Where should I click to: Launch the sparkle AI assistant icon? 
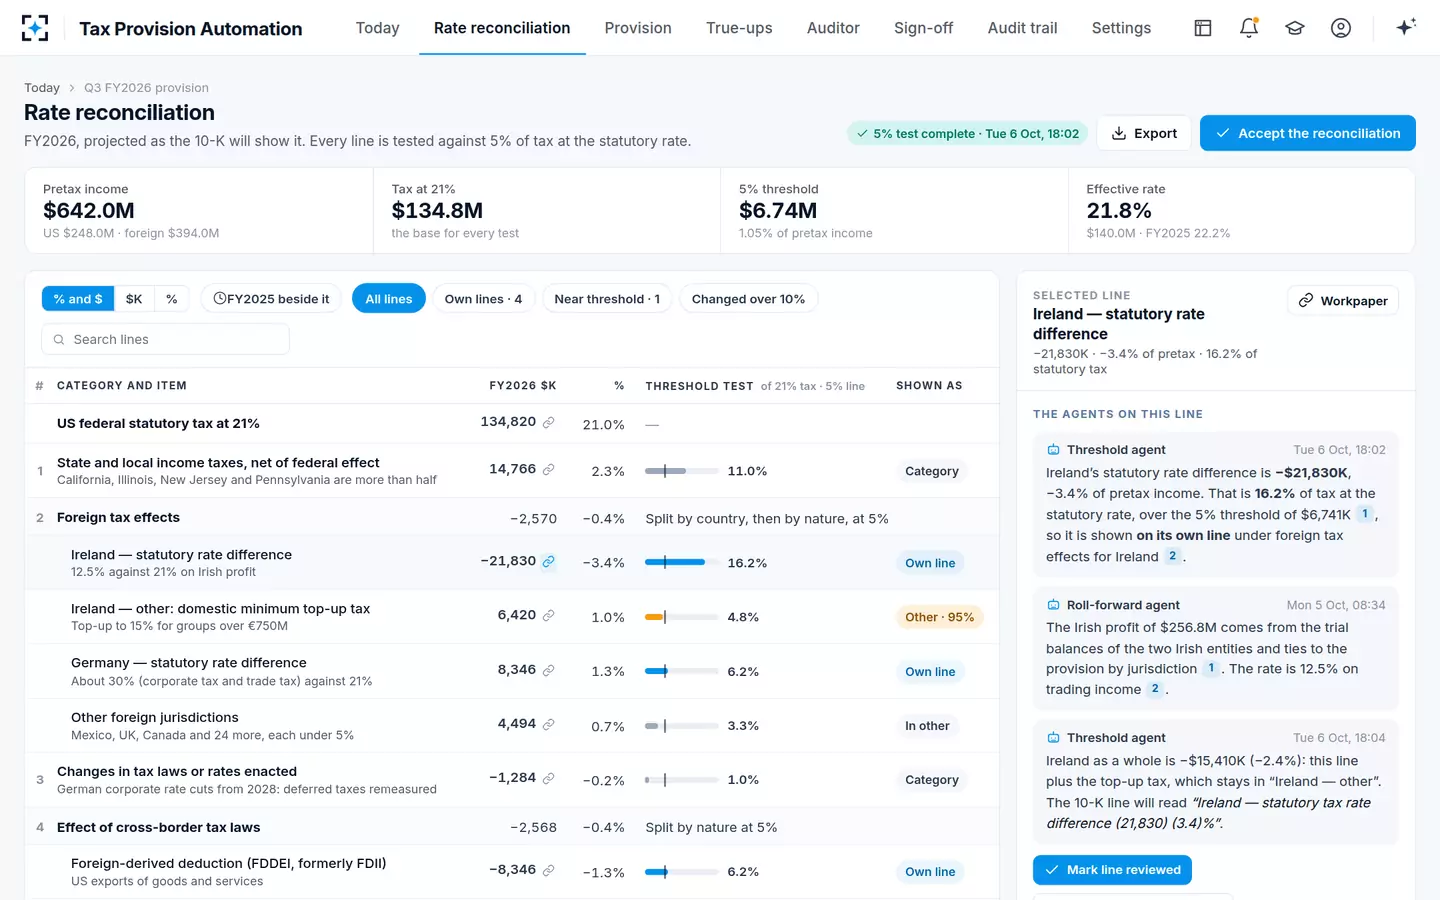[x=1406, y=28]
